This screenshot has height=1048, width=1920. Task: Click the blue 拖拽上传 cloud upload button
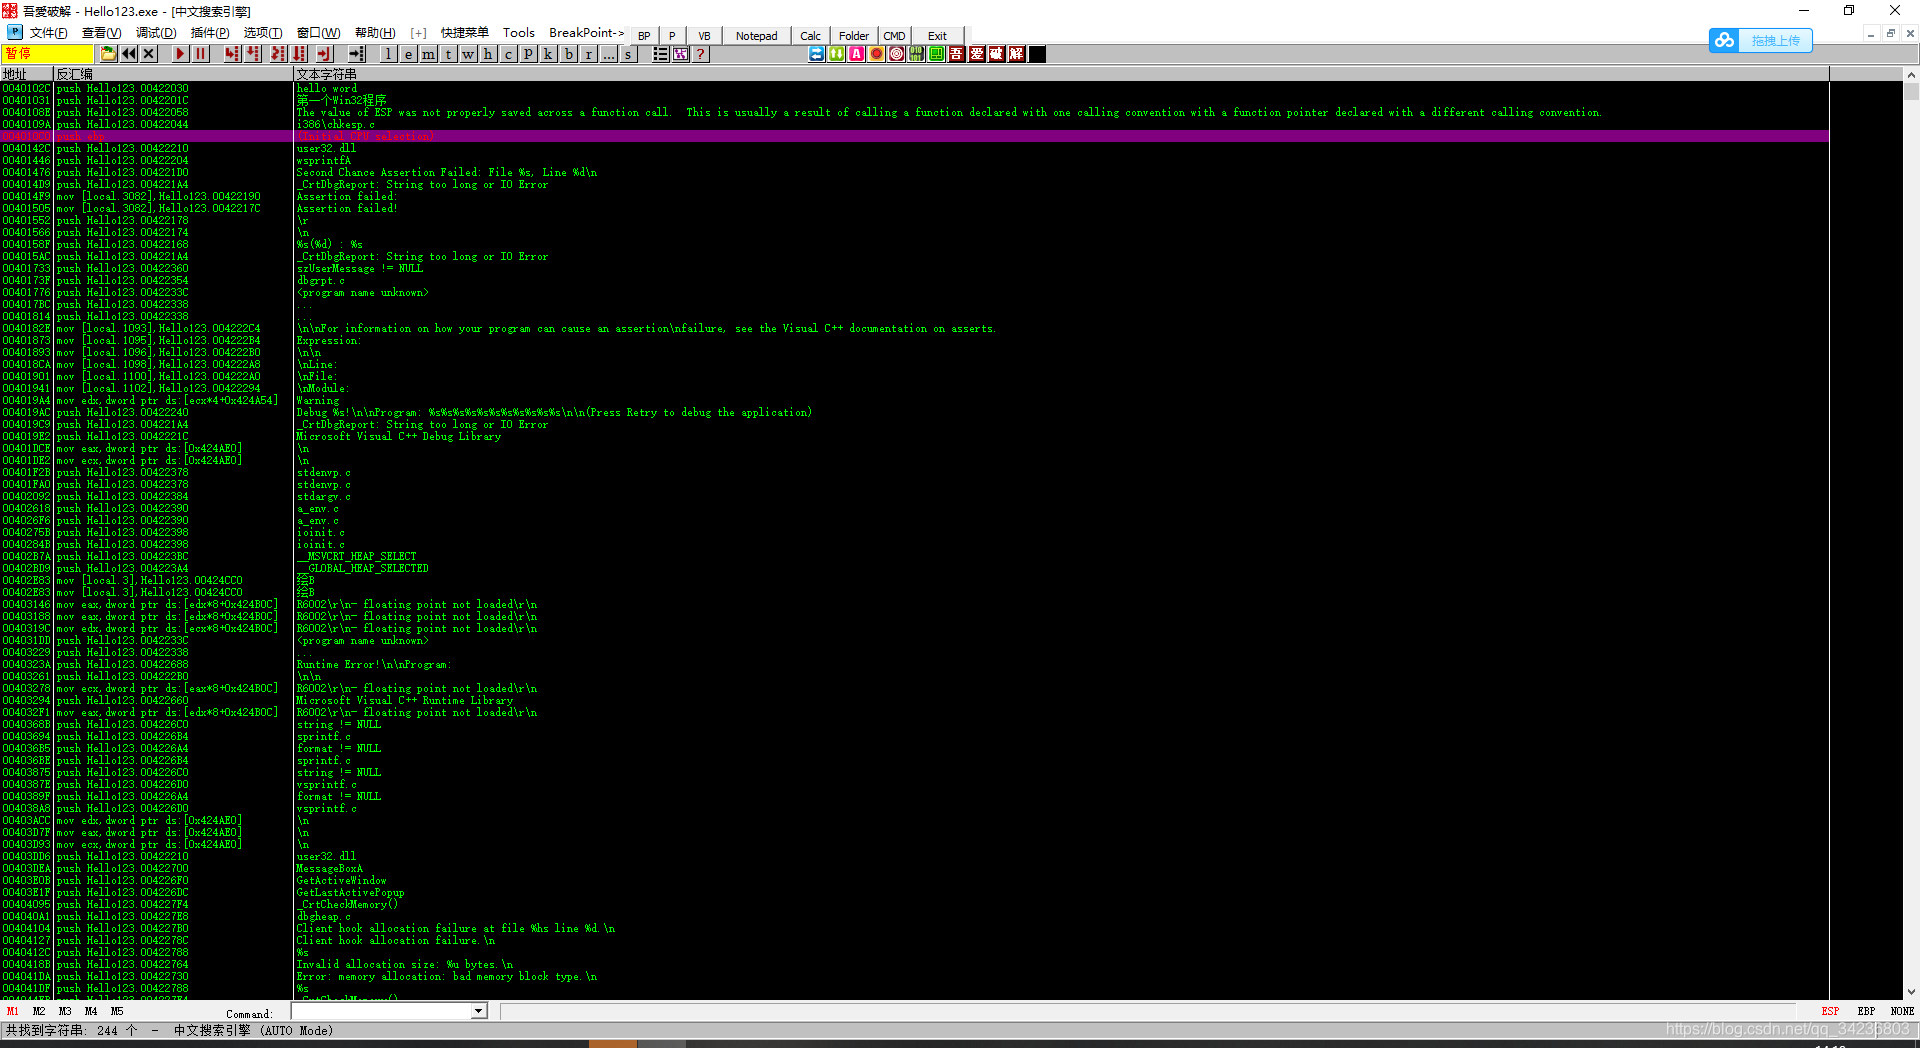pyautogui.click(x=1760, y=40)
